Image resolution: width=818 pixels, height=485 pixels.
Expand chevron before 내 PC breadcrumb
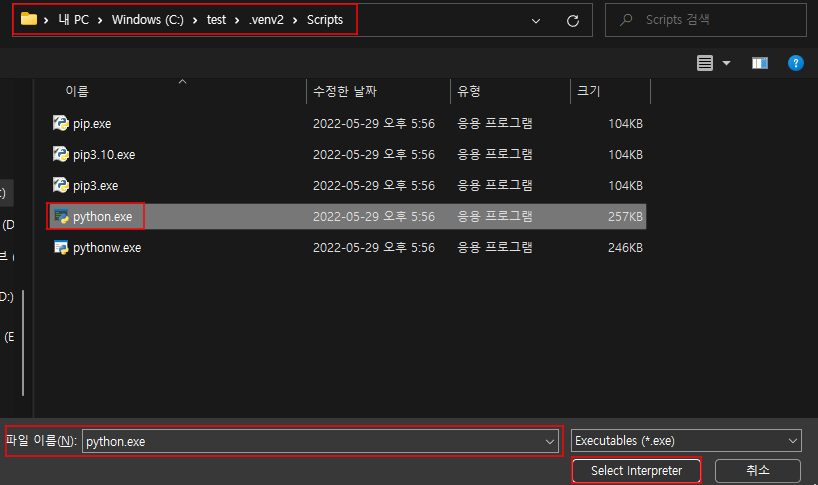pos(46,20)
